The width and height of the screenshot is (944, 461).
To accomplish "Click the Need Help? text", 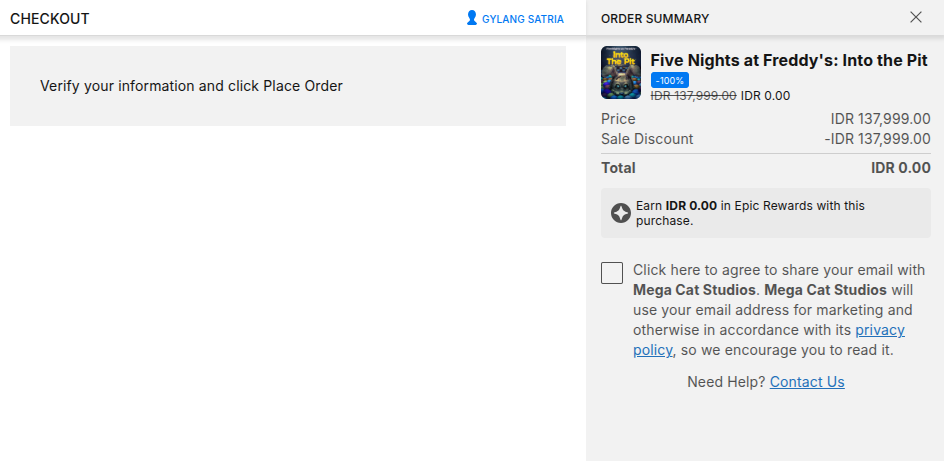I will [726, 382].
